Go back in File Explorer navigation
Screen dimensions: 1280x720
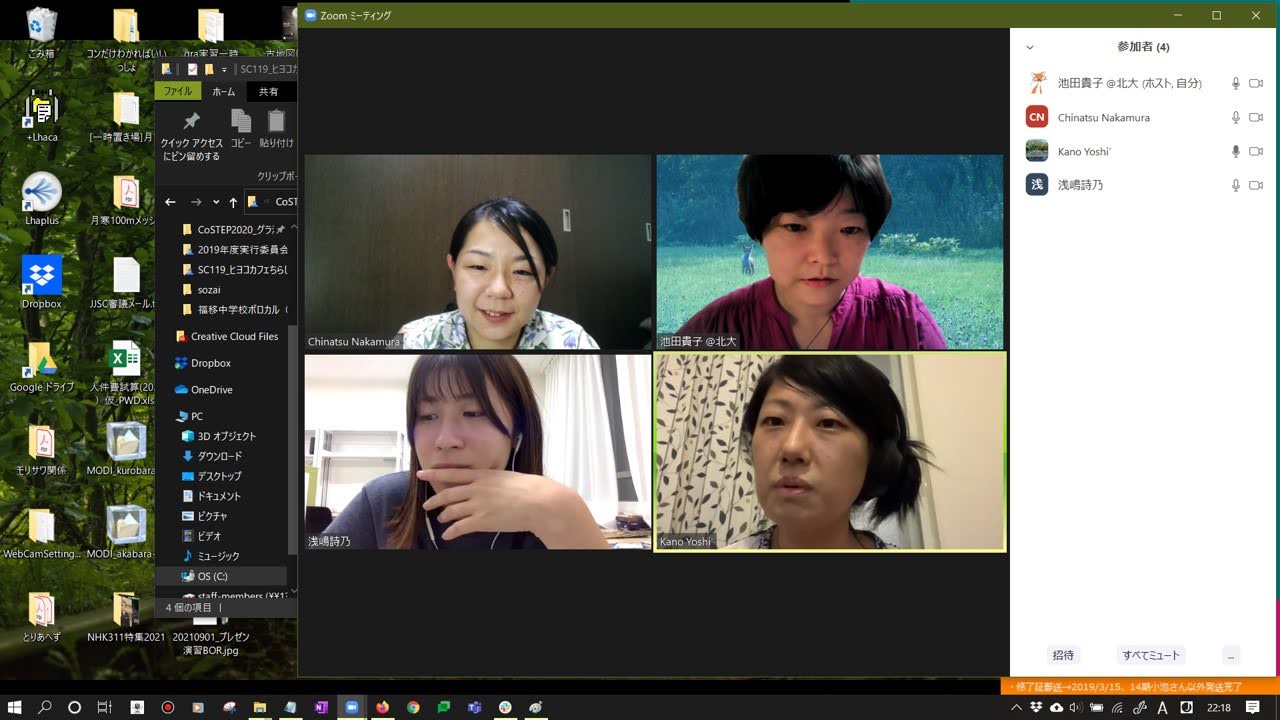170,202
